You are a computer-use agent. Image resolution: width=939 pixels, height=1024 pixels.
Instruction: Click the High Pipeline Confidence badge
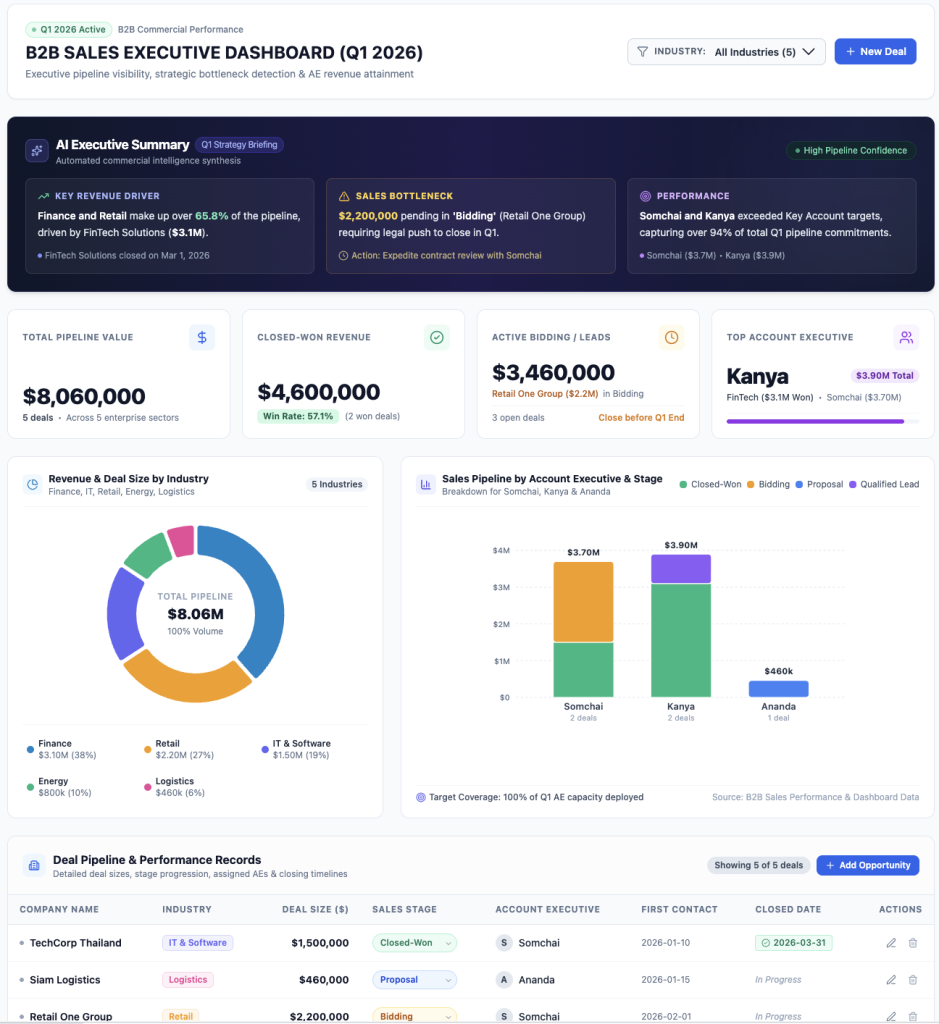pos(851,150)
